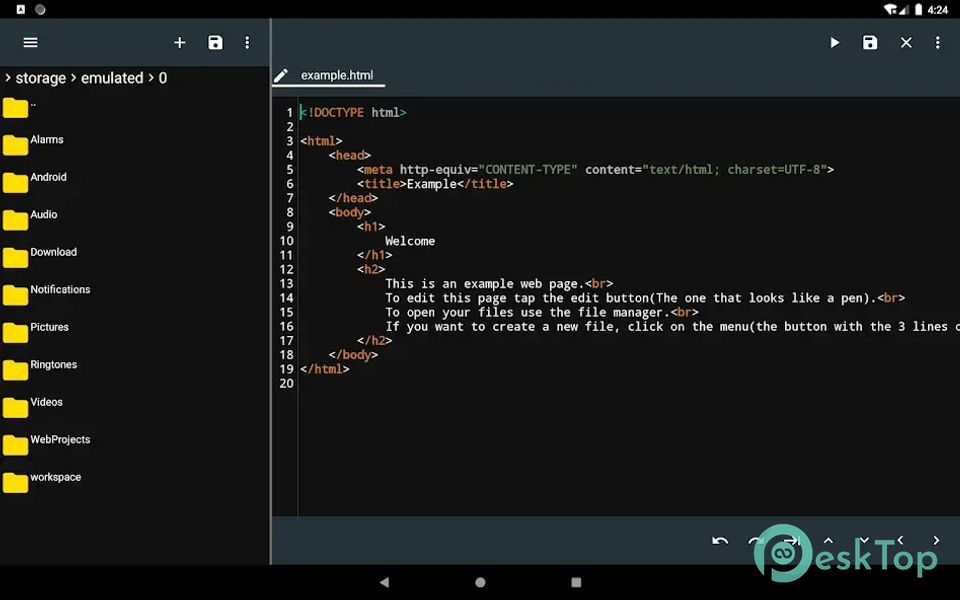Click the meta http-equiv tag line

coord(595,170)
